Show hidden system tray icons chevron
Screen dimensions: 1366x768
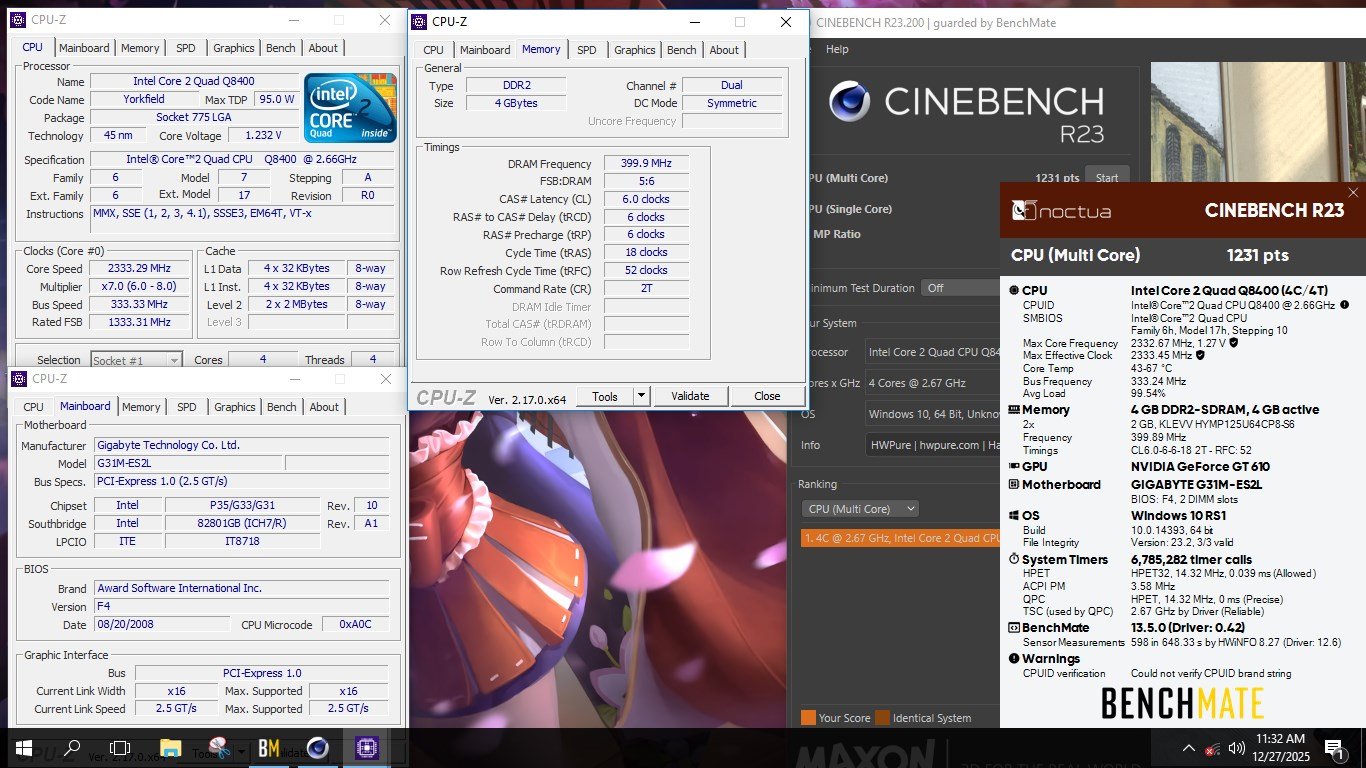tap(1189, 748)
